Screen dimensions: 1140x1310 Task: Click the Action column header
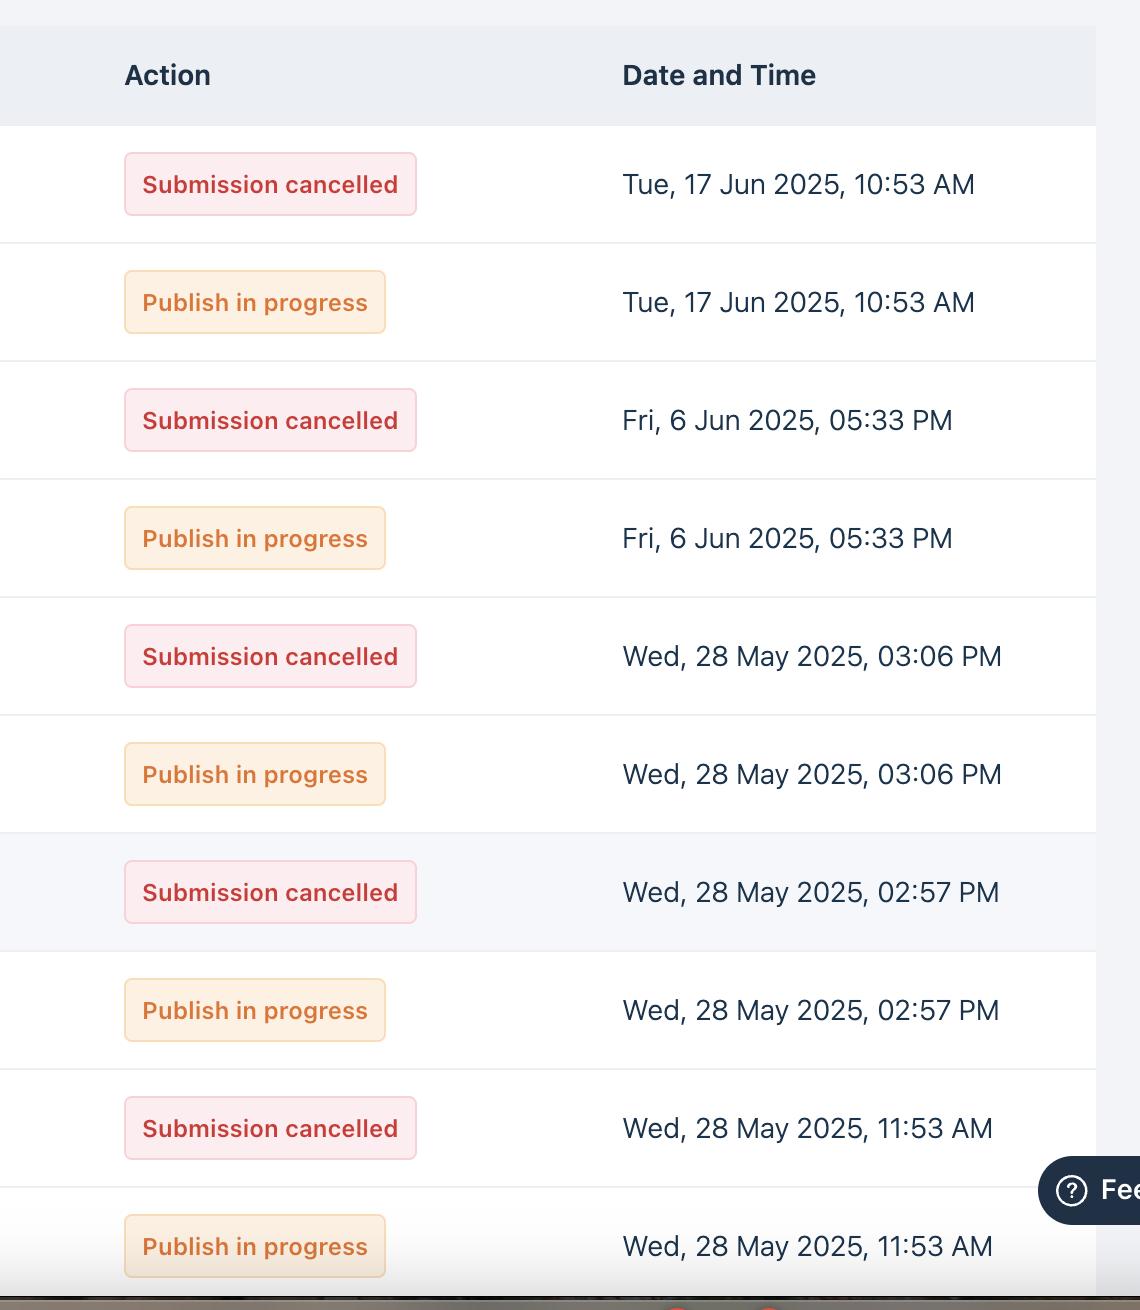pyautogui.click(x=168, y=76)
